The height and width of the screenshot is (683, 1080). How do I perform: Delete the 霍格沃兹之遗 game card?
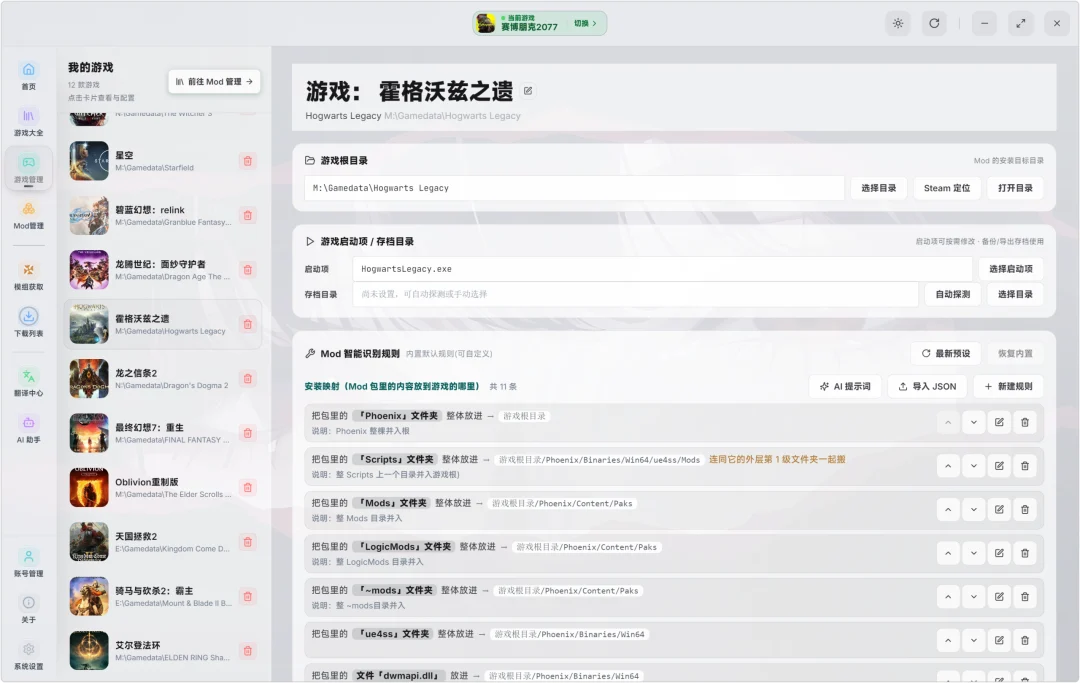(248, 324)
